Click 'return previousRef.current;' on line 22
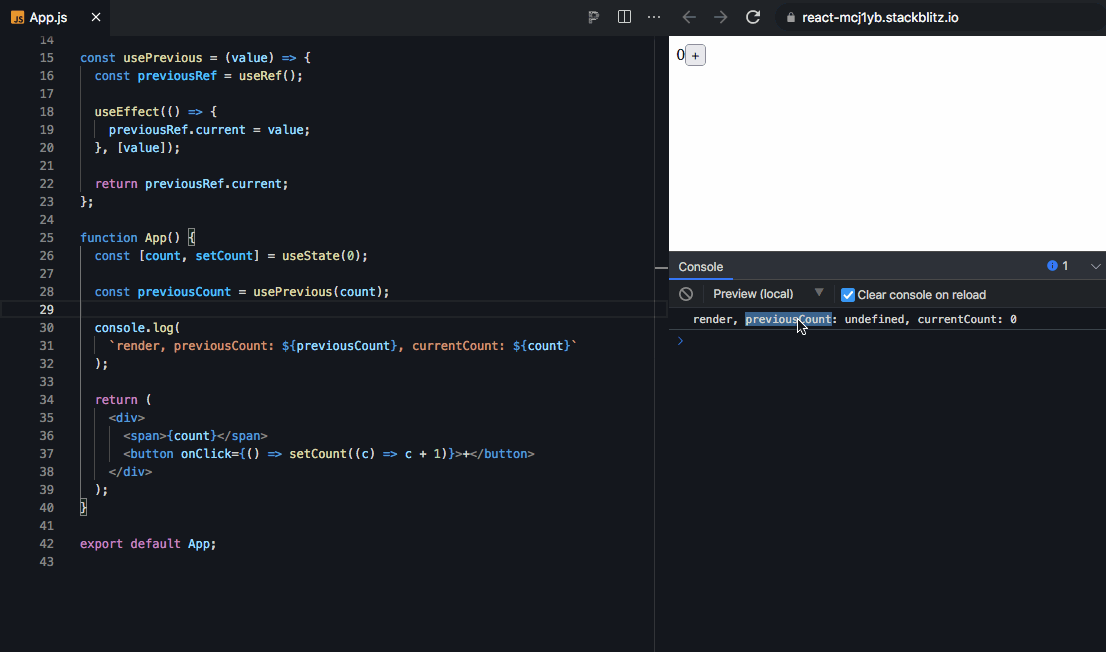The height and width of the screenshot is (652, 1106). click(x=192, y=183)
